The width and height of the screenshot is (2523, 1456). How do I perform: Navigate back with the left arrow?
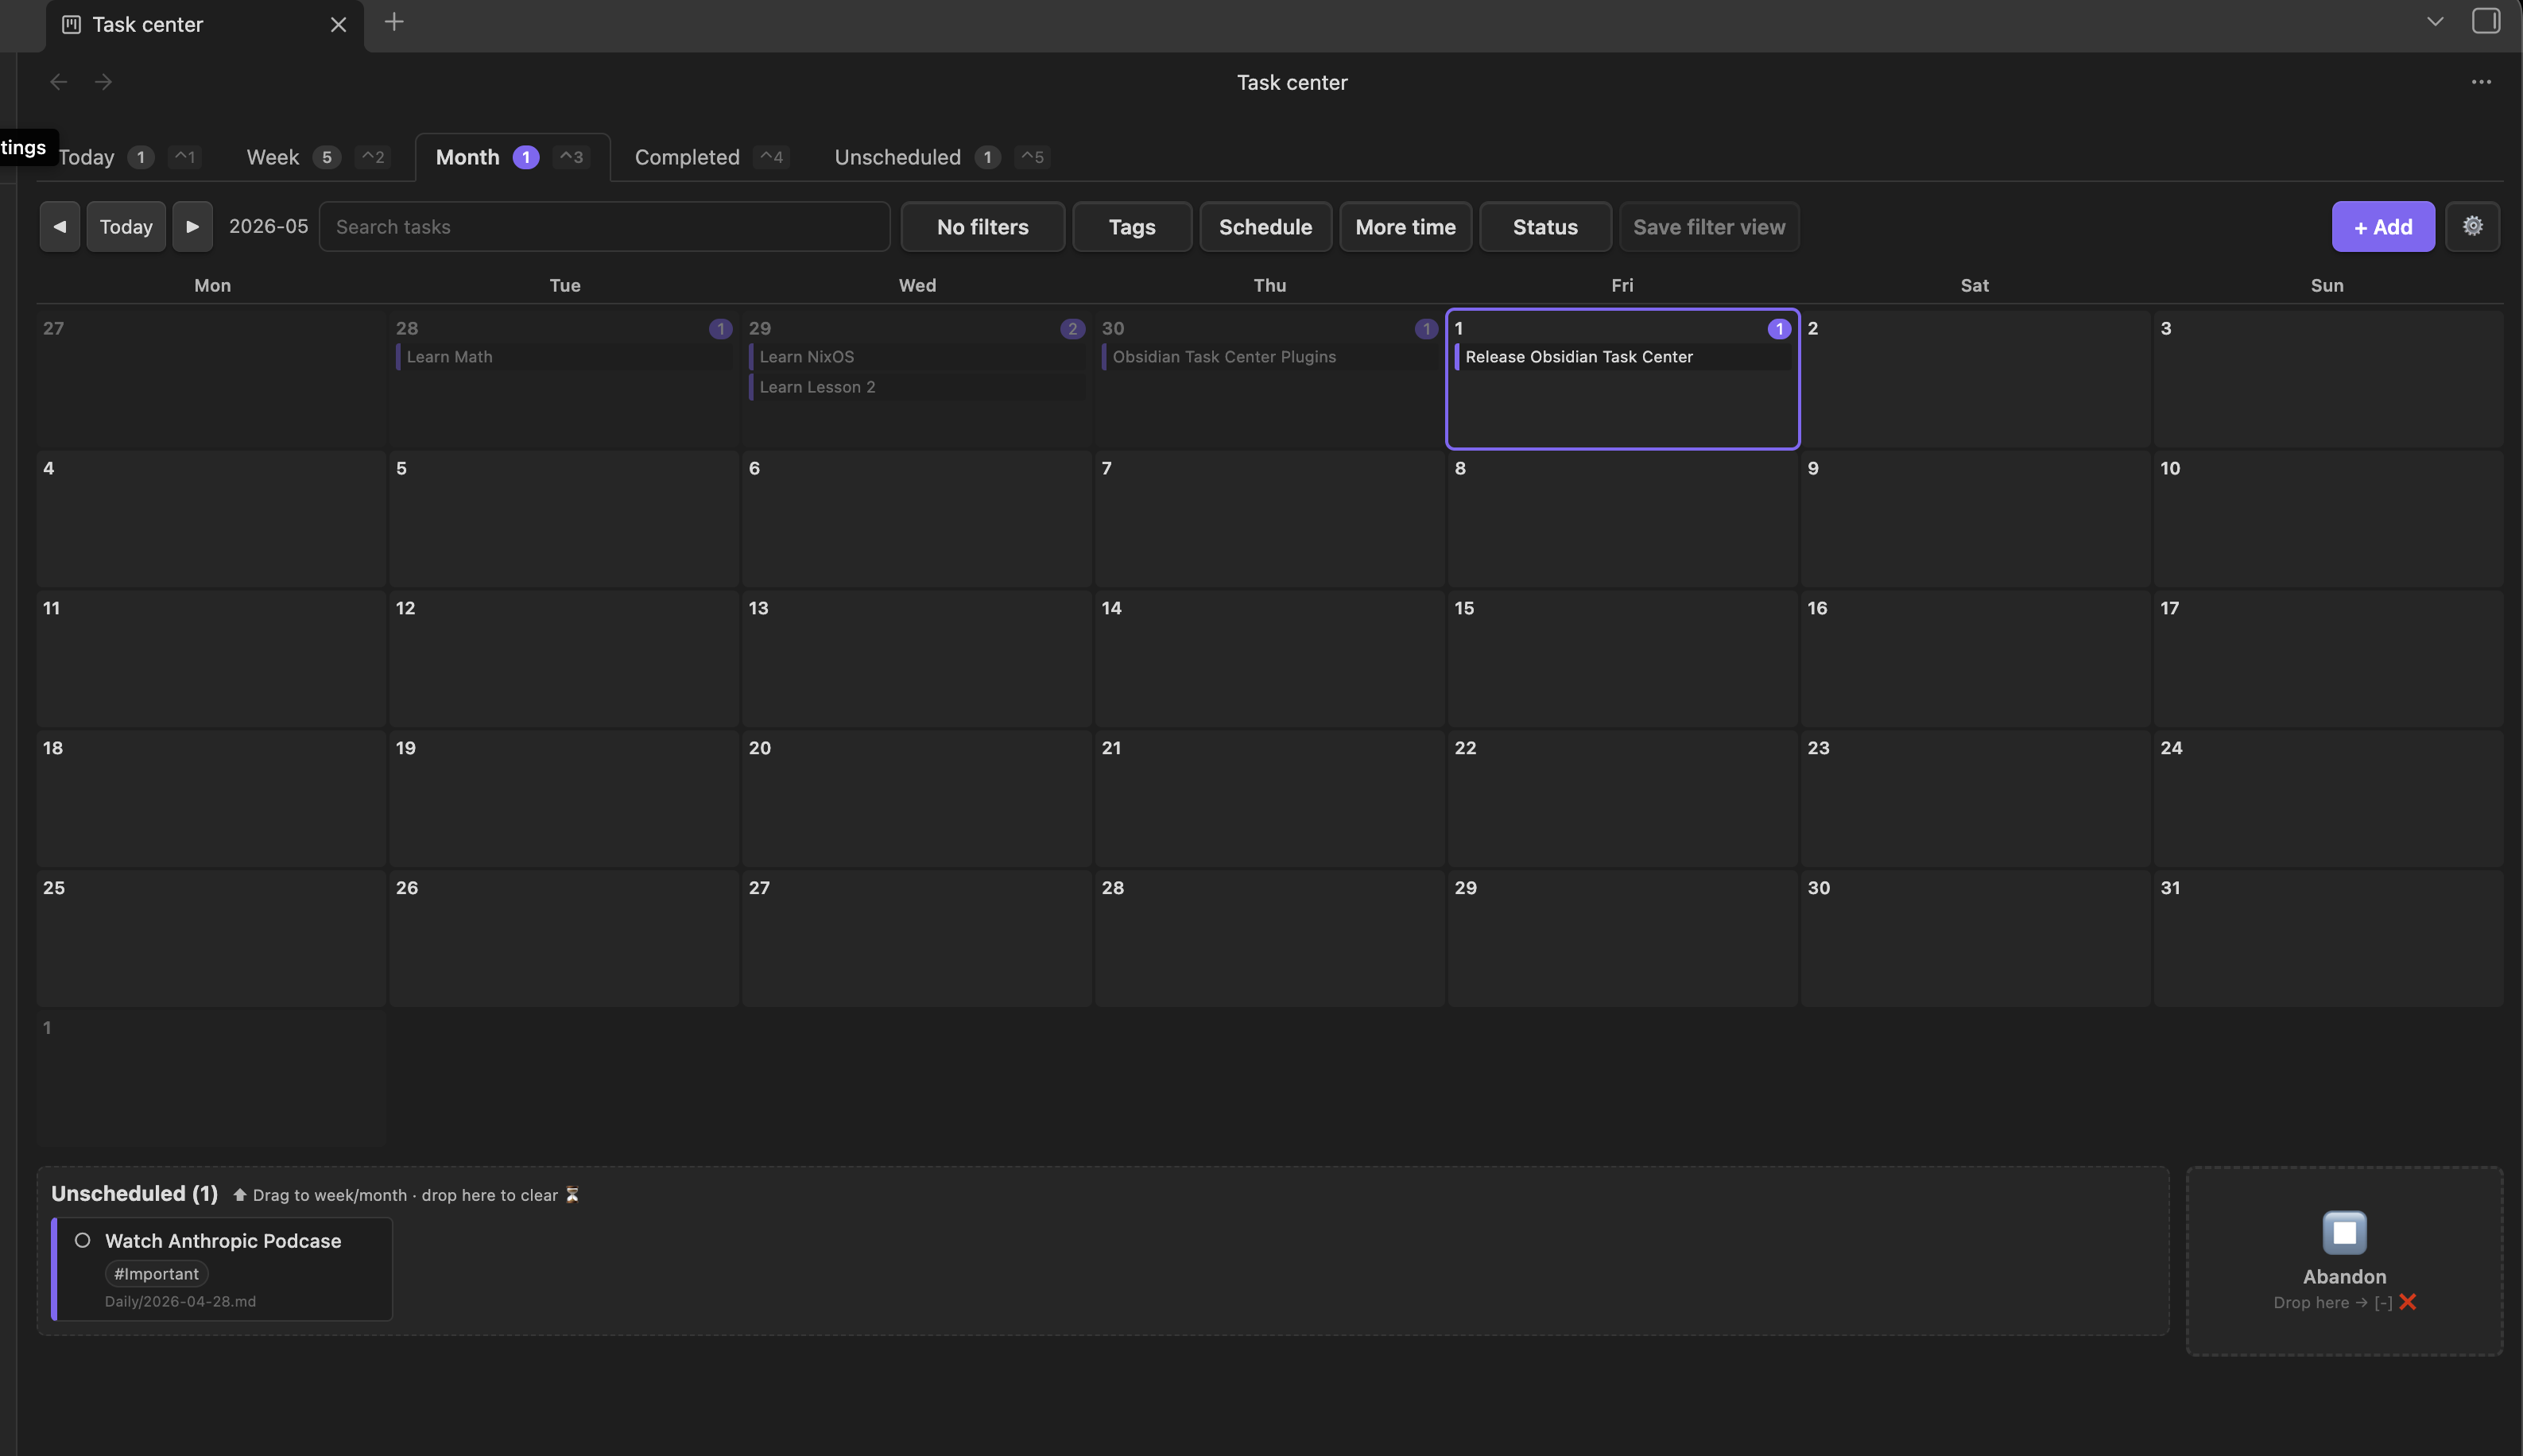(x=59, y=82)
